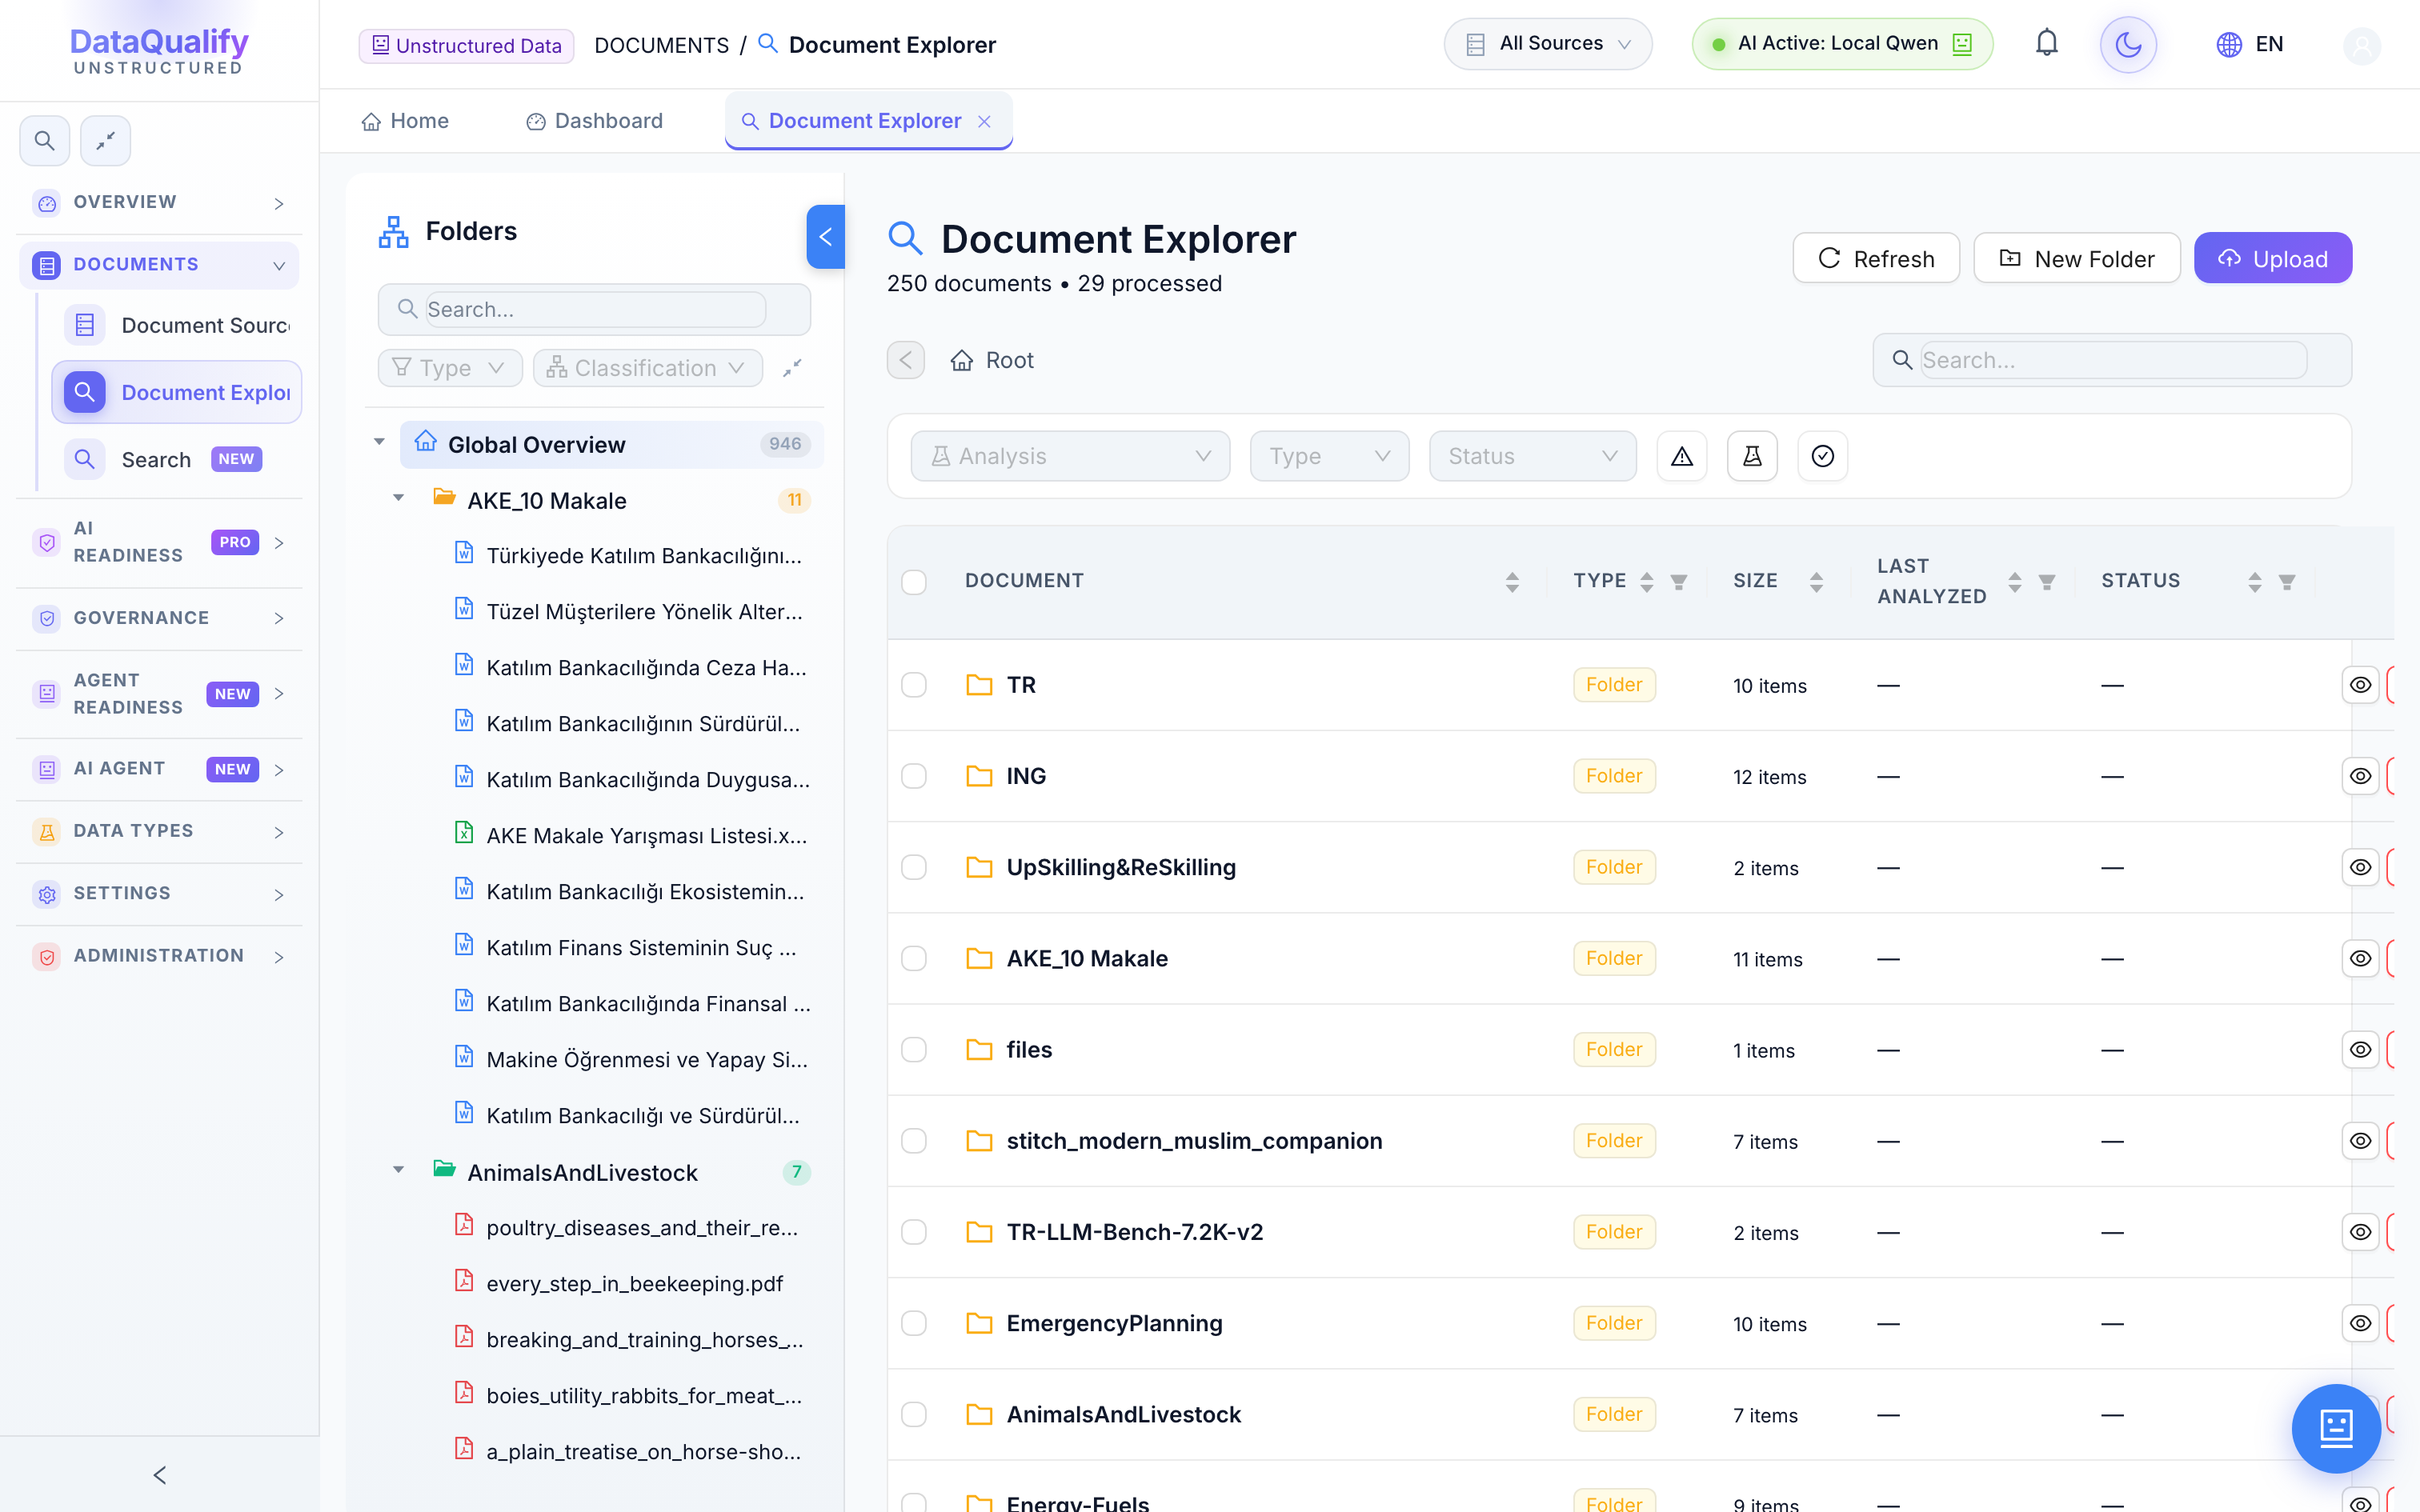Collapse the Folders panel with blue arrow
The width and height of the screenshot is (2420, 1512).
825,237
